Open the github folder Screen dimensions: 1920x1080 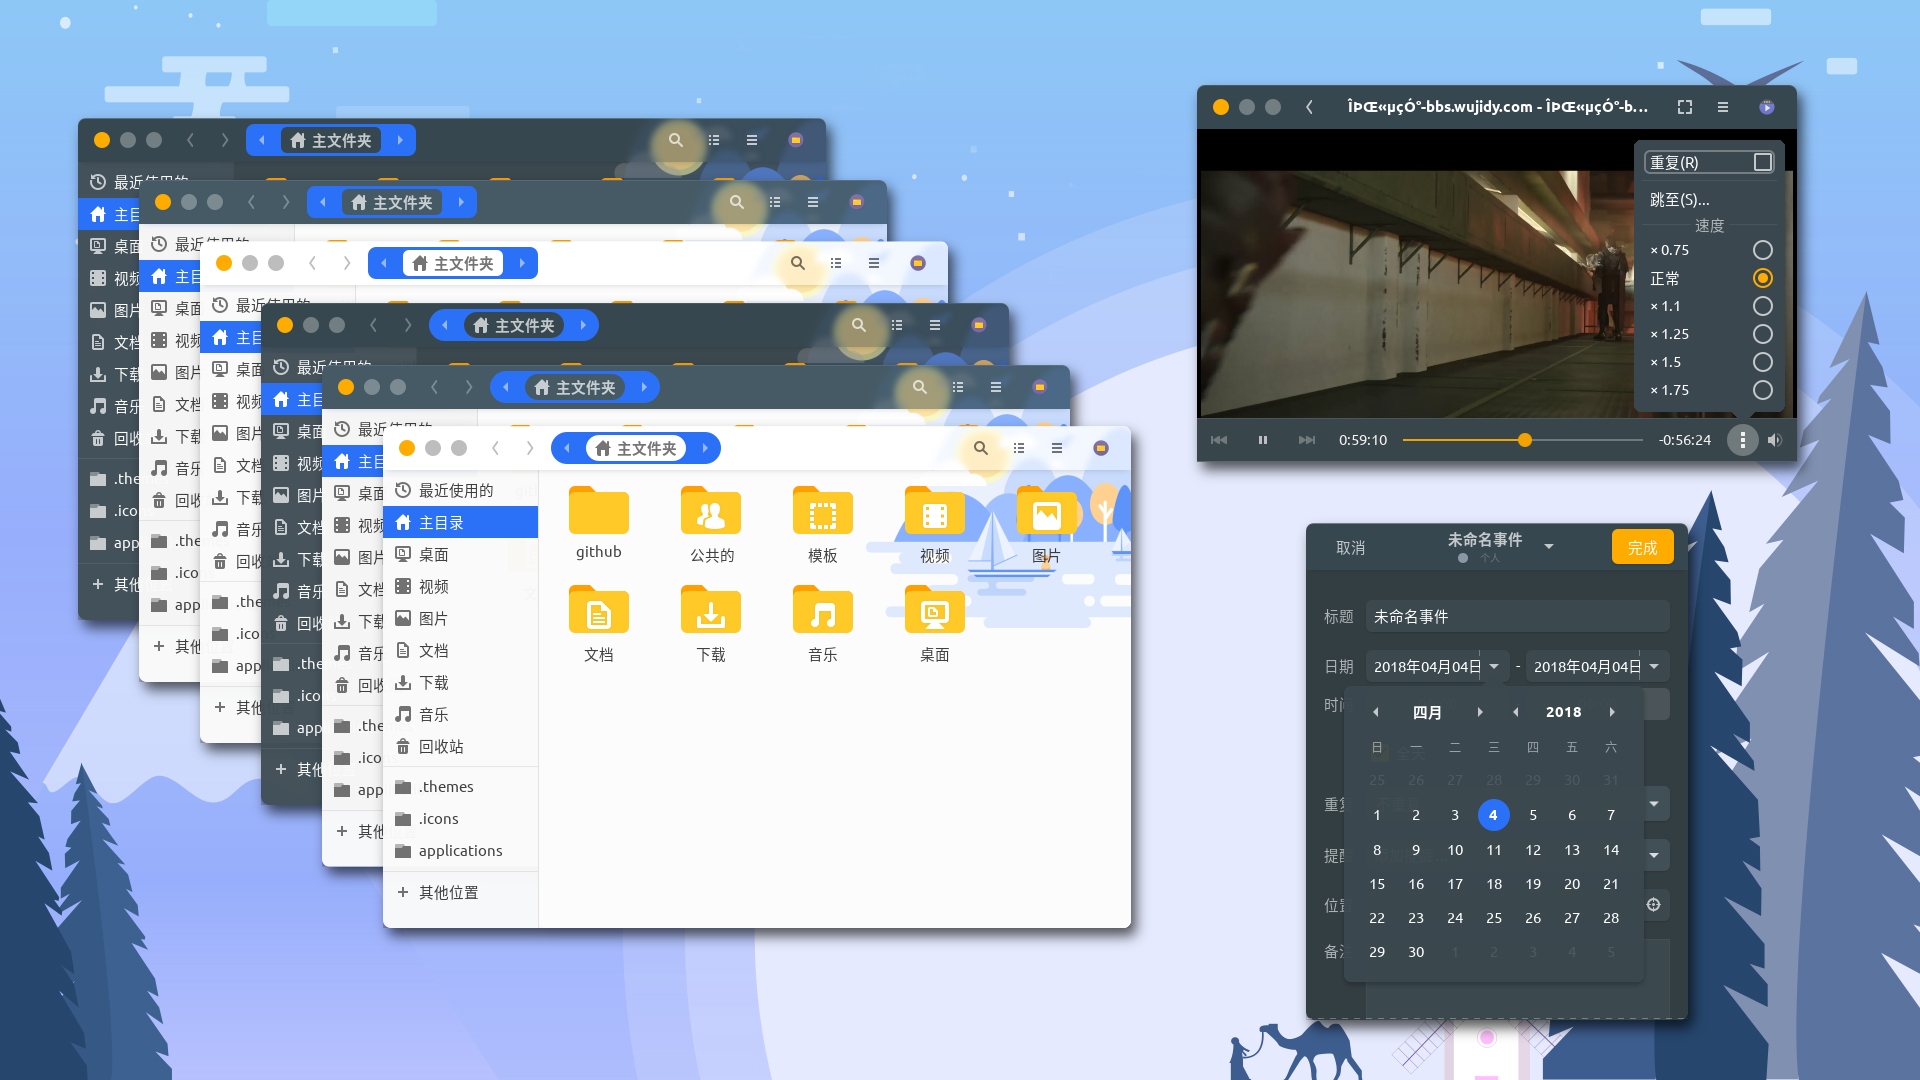(598, 512)
